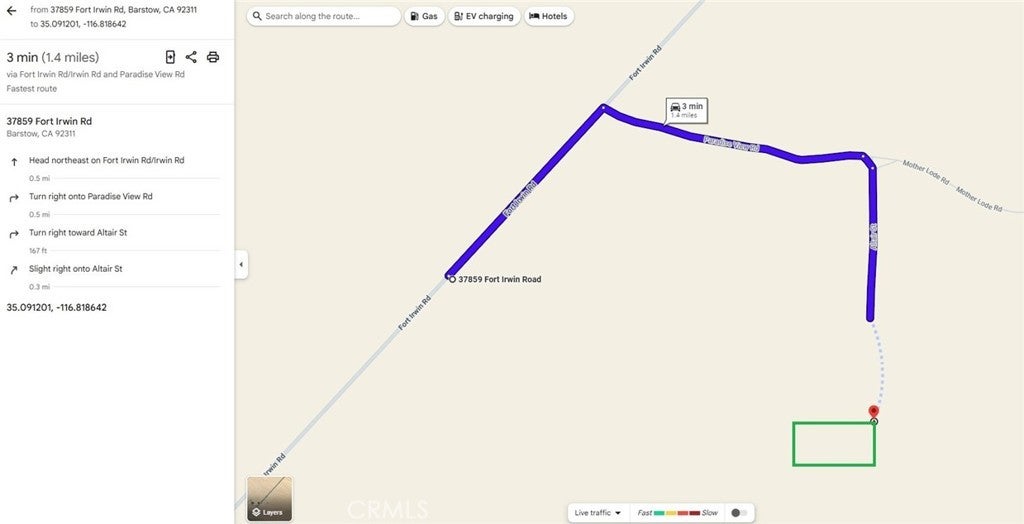The image size is (1024, 524).
Task: Collapse the side directions panel
Action: [241, 265]
